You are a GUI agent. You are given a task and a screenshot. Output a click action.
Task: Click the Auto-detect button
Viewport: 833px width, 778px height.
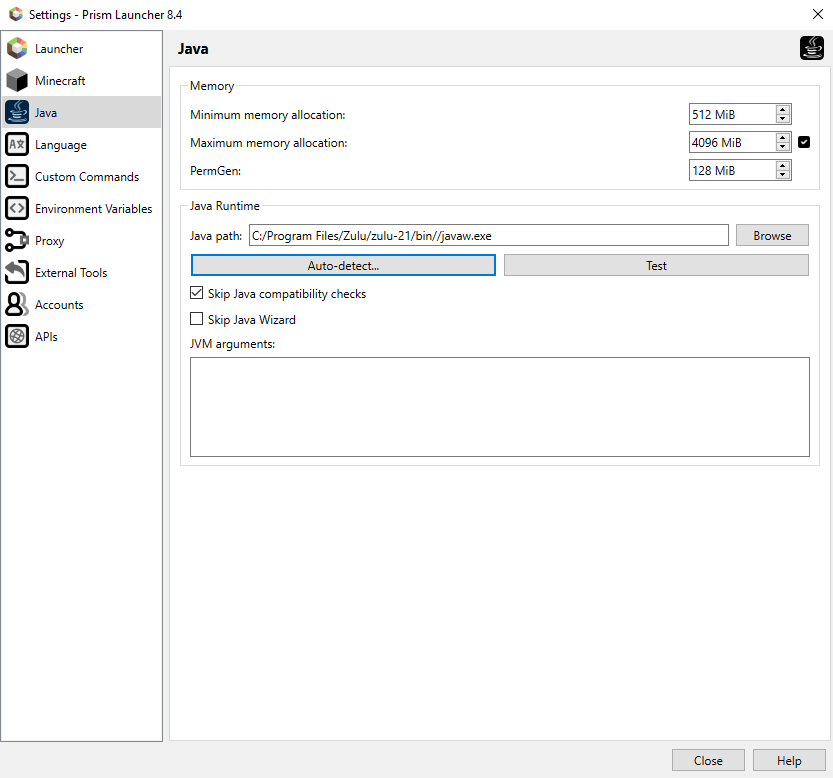click(x=343, y=265)
